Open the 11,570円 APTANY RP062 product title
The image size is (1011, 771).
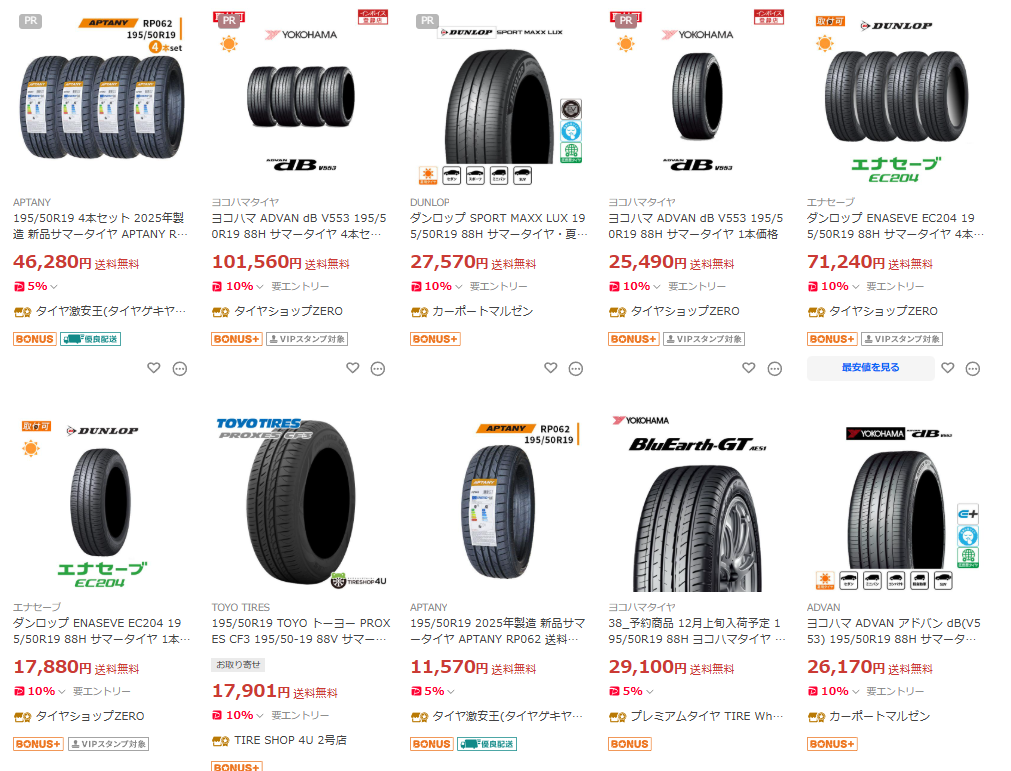[x=498, y=630]
